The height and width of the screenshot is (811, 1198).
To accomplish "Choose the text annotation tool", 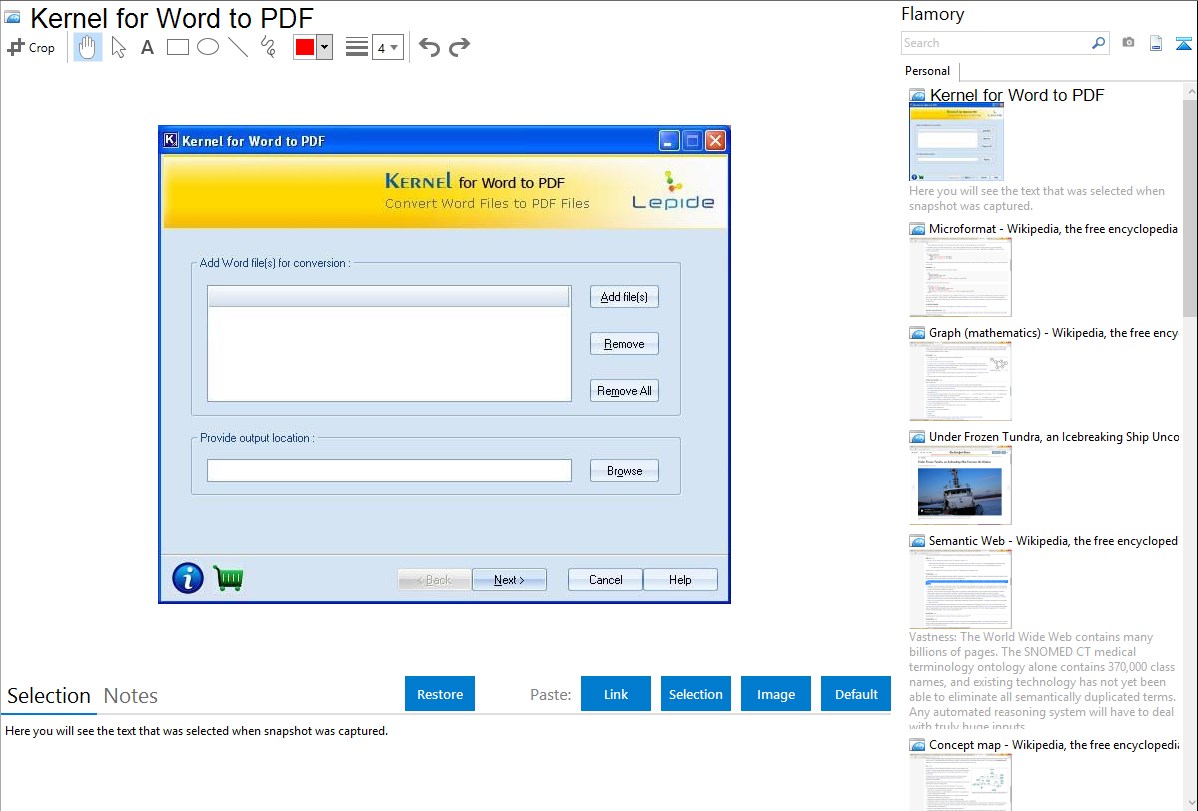I will [x=147, y=47].
